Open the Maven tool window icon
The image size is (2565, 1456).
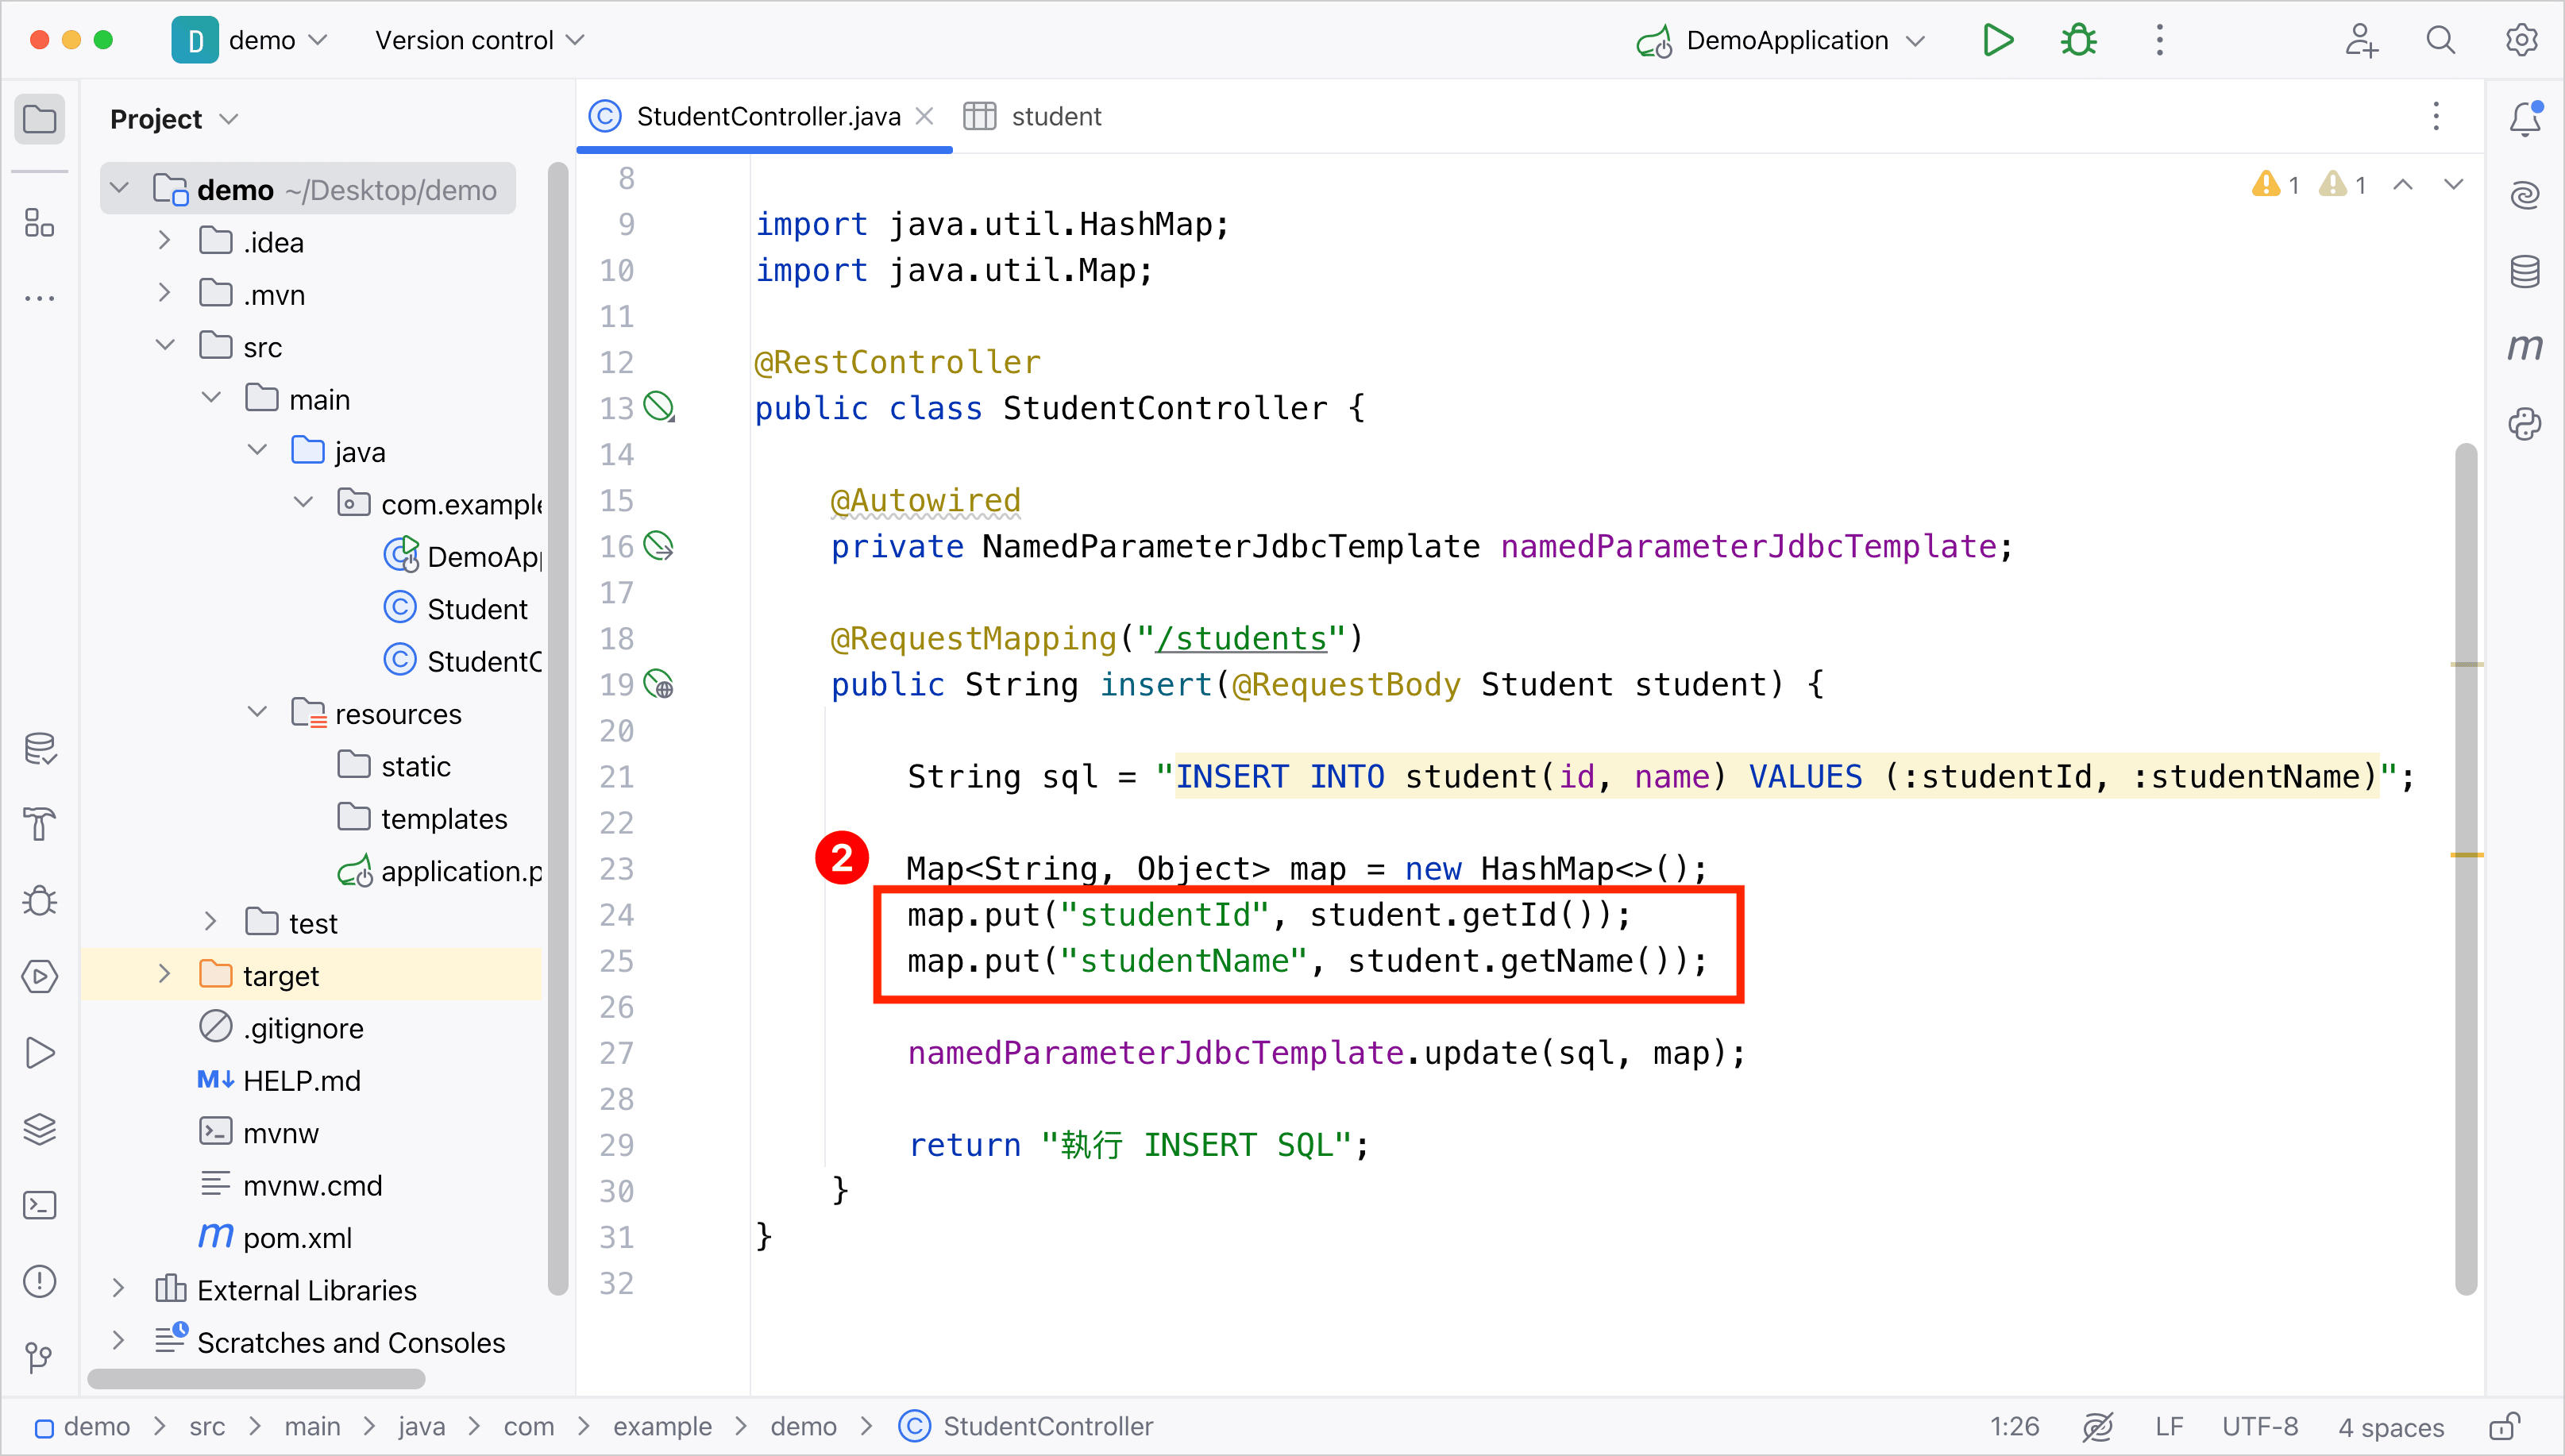pyautogui.click(x=2524, y=347)
